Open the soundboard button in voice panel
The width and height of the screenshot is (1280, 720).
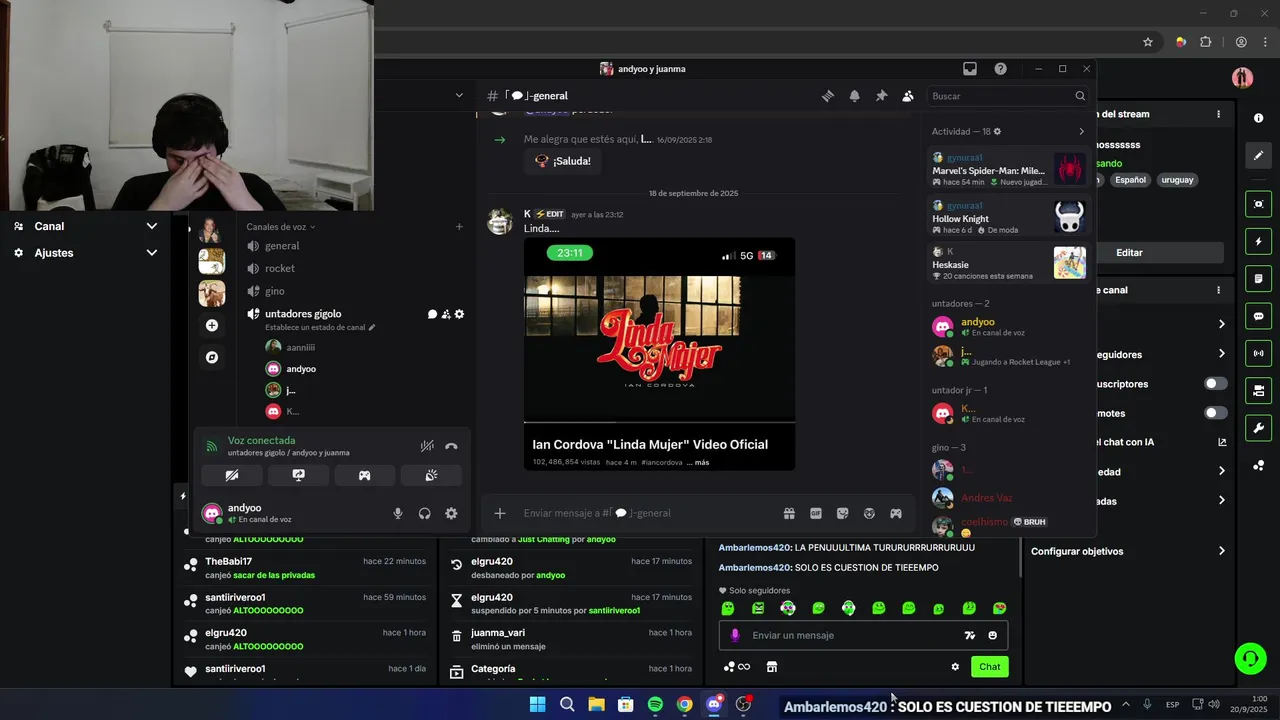click(431, 475)
